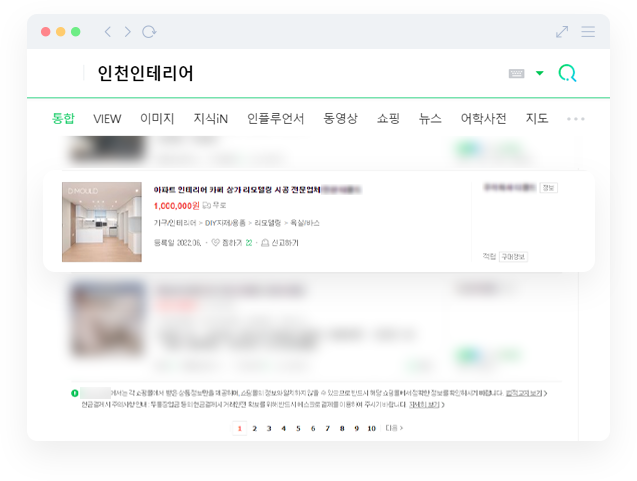Go to page 10
Viewport: 637px width, 481px height.
(372, 428)
